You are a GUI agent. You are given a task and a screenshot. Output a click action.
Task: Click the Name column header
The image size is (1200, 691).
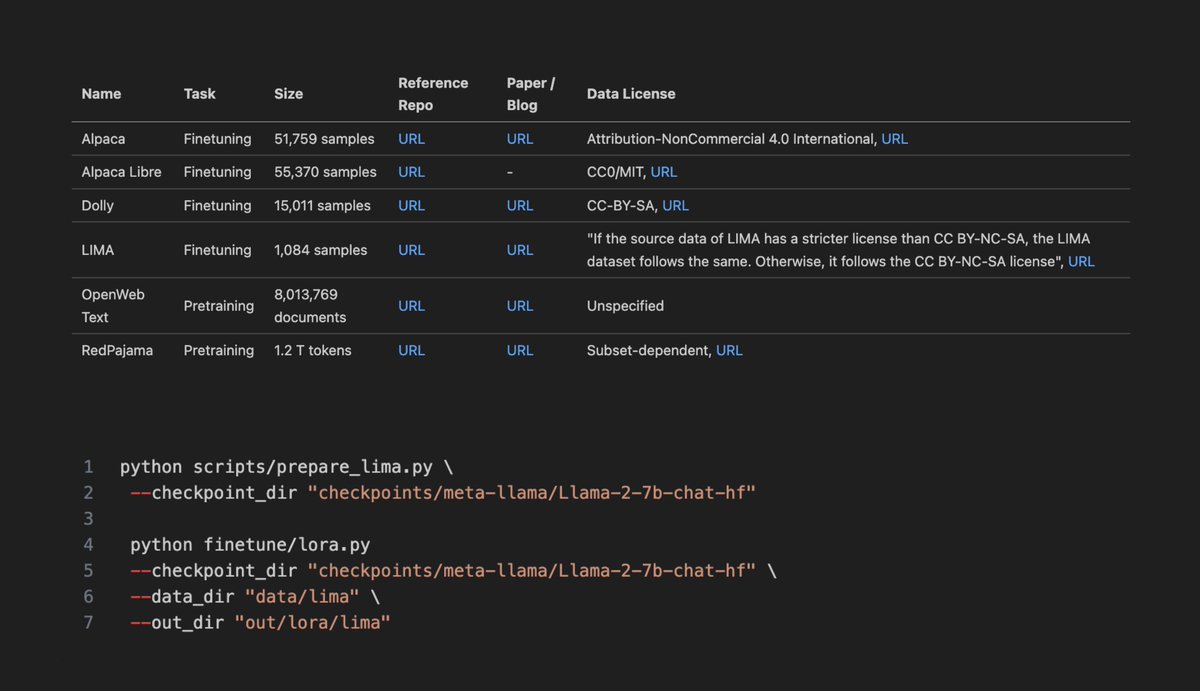coord(101,94)
